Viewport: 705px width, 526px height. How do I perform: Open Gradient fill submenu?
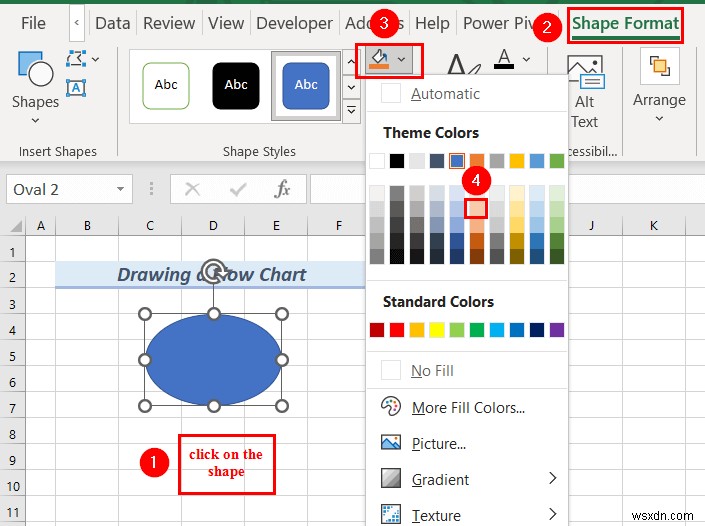[466, 479]
